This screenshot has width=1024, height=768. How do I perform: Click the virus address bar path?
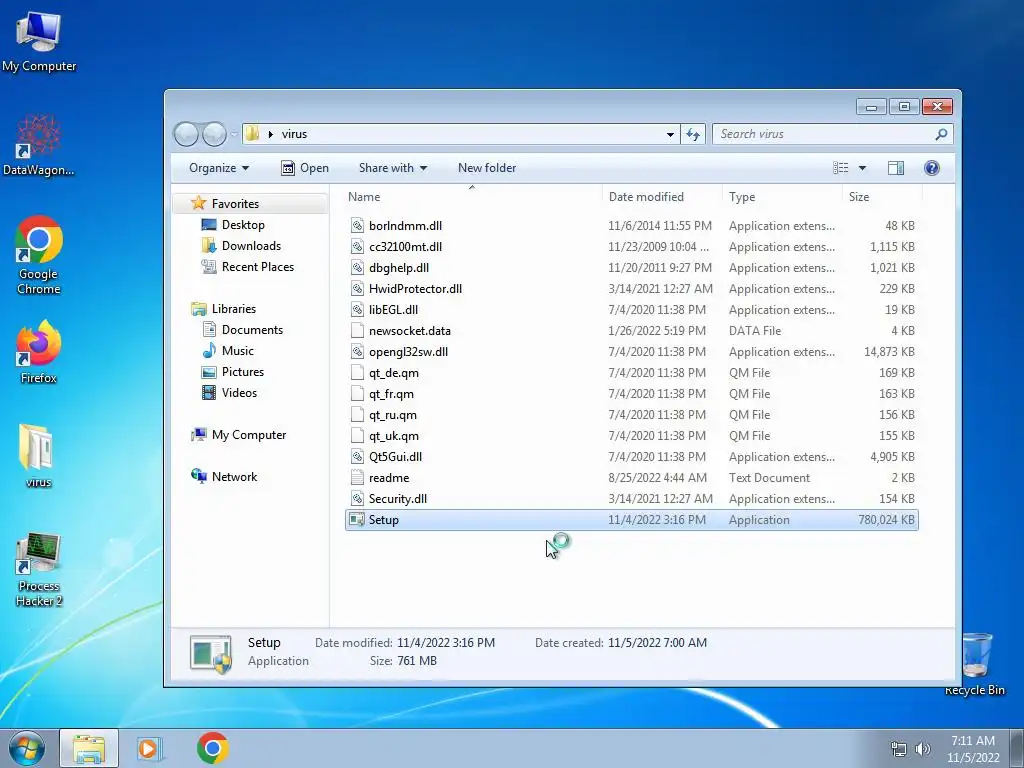[294, 134]
